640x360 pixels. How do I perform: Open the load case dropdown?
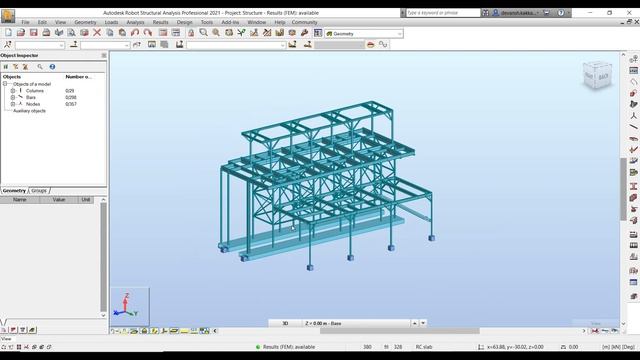click(282, 45)
